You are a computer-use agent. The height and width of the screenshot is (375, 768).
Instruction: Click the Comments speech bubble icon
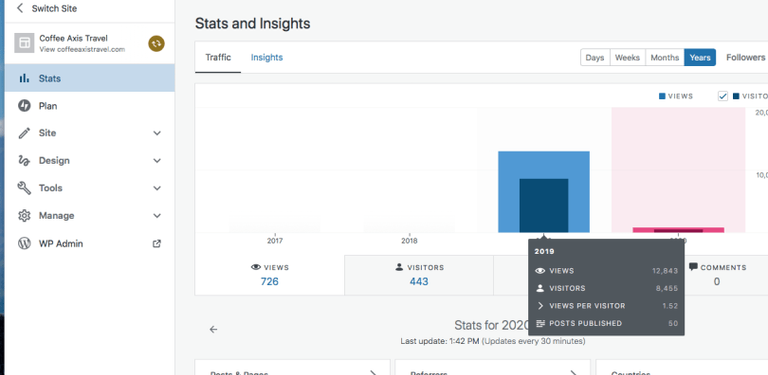[x=693, y=267]
